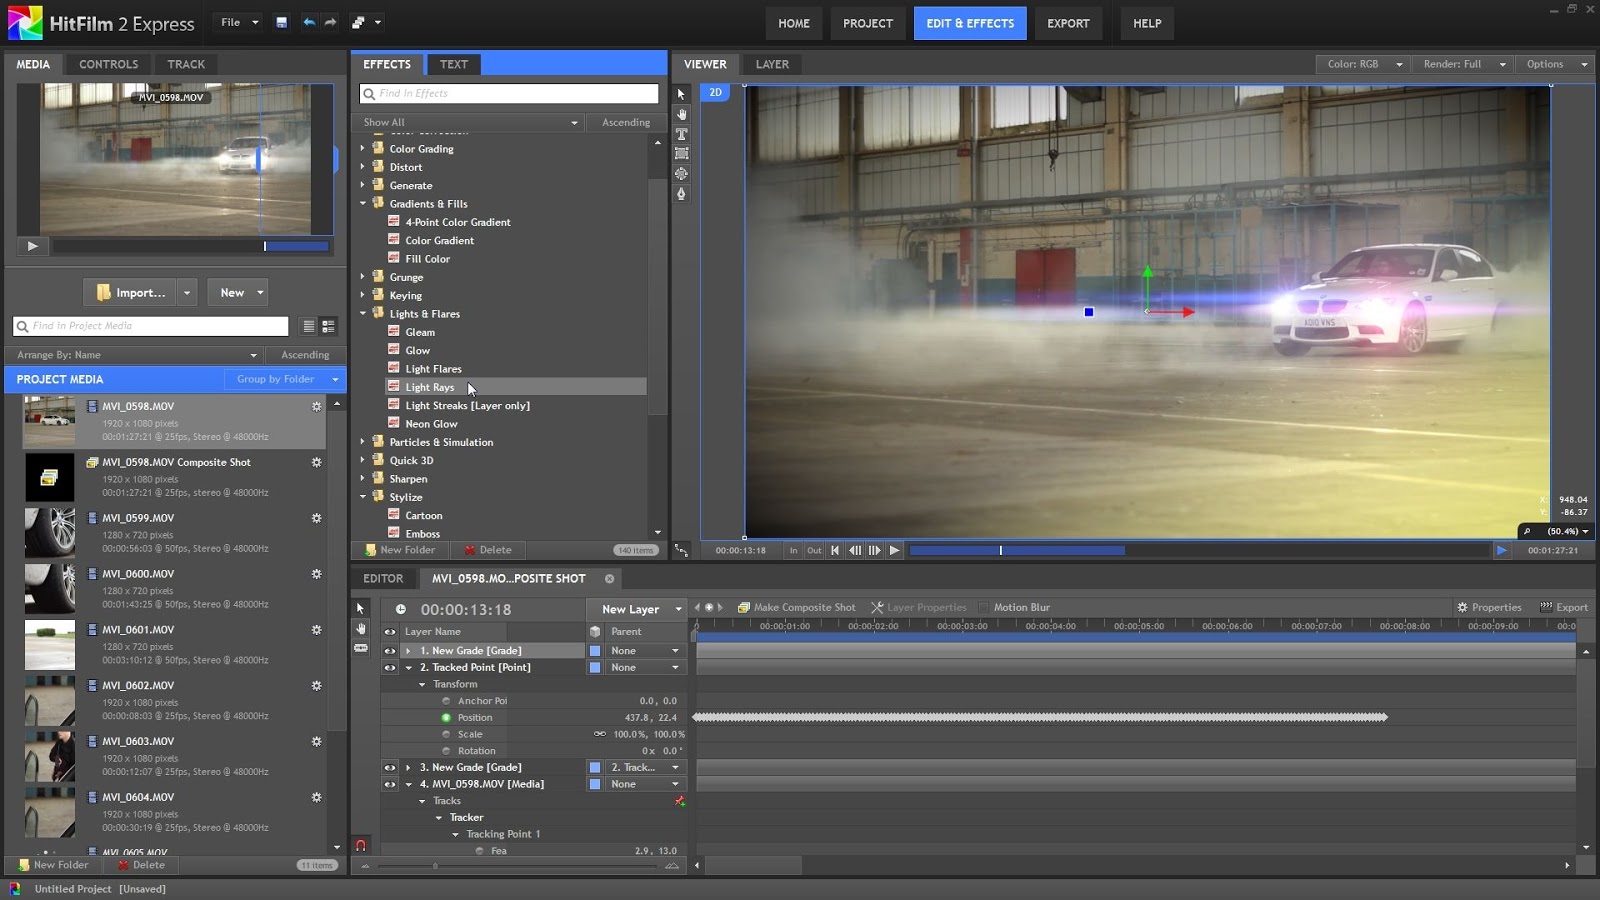
Task: Open the Color: RGB dropdown
Action: tap(1364, 64)
